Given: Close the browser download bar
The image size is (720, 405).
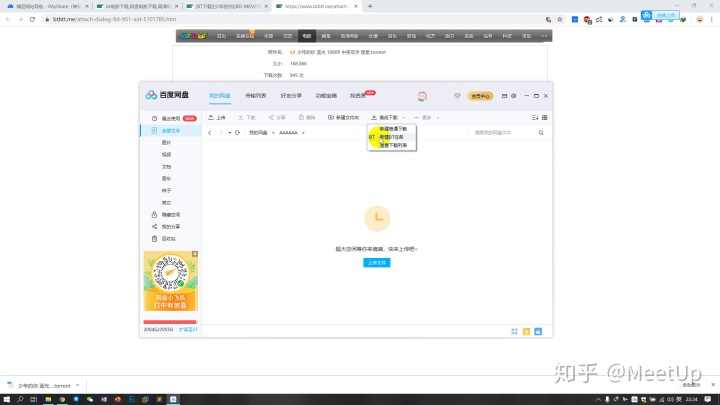Looking at the screenshot, I should click(x=713, y=385).
